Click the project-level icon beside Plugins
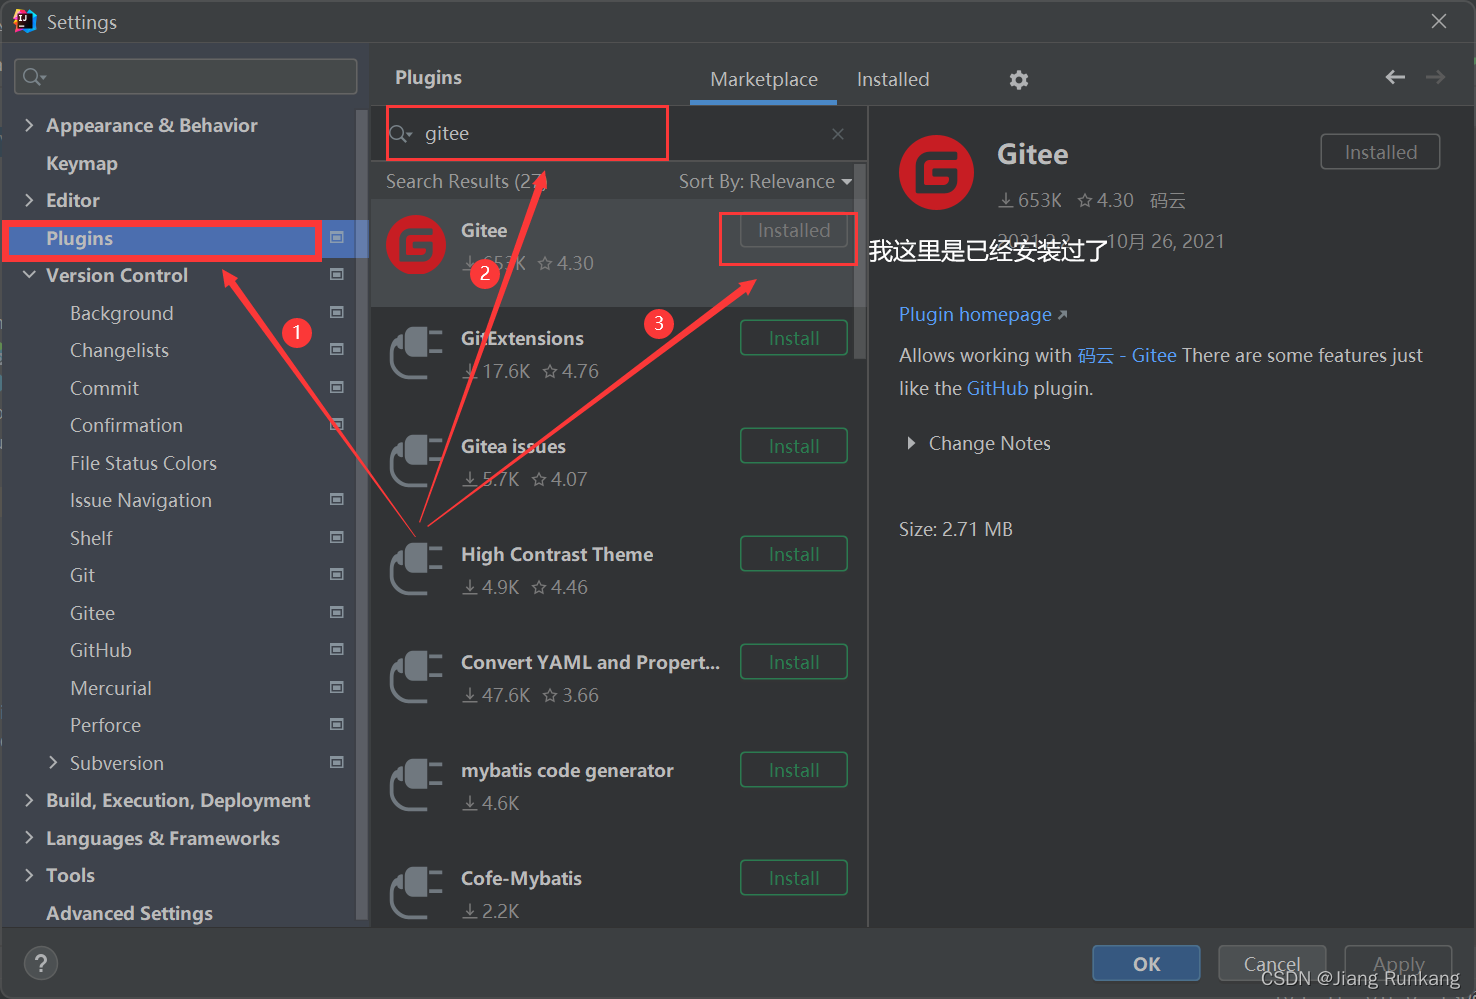 click(337, 238)
